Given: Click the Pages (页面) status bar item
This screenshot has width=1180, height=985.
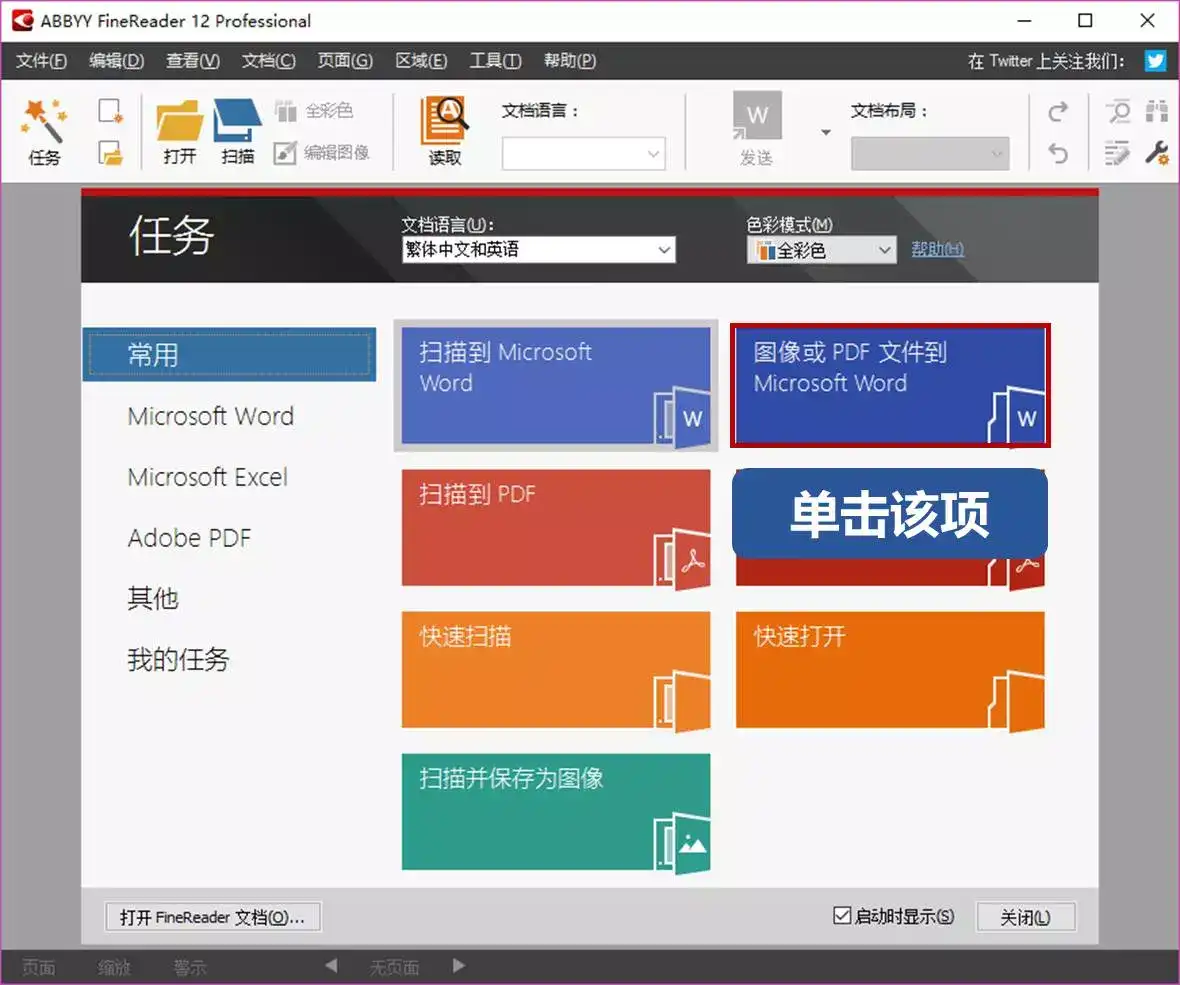Looking at the screenshot, I should 38,967.
